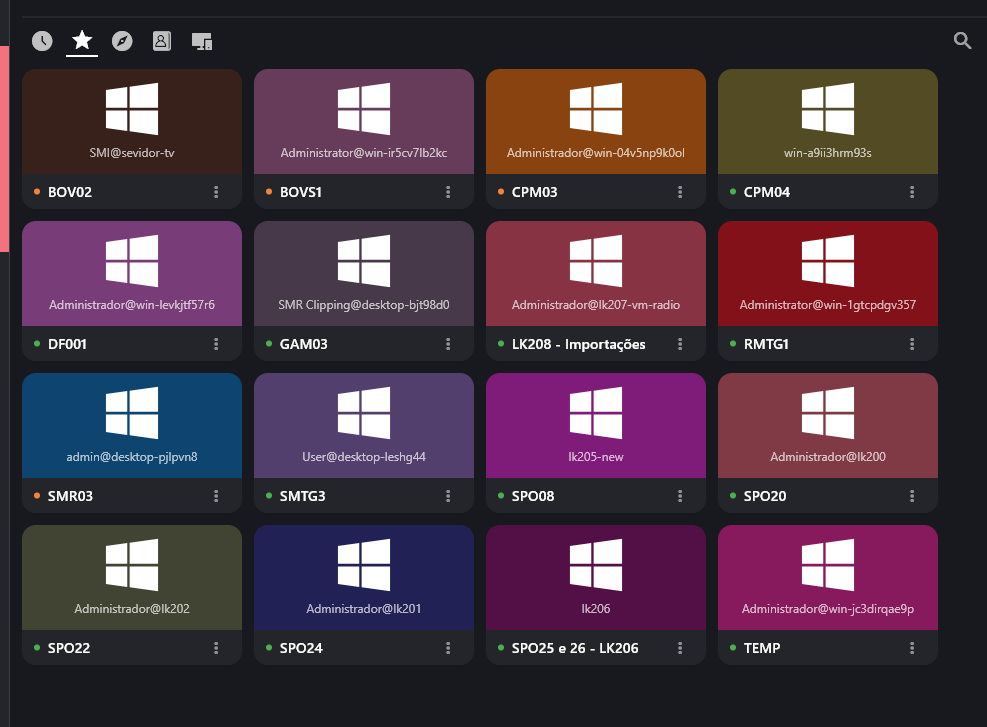Open options menu for BOV02
The height and width of the screenshot is (727, 987).
pos(216,192)
